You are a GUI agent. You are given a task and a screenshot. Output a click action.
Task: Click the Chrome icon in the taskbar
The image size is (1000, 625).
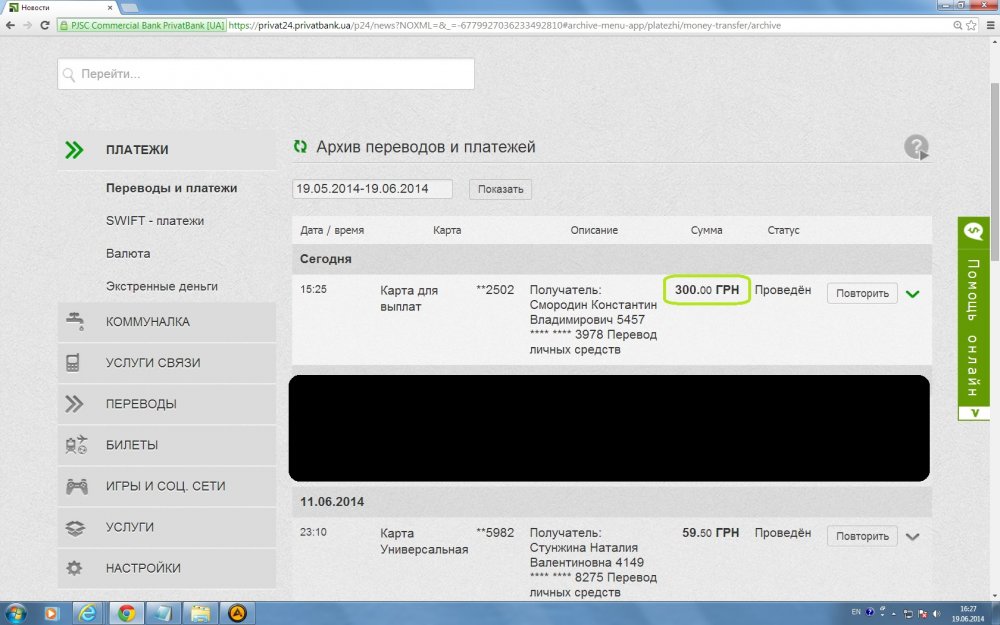[126, 614]
